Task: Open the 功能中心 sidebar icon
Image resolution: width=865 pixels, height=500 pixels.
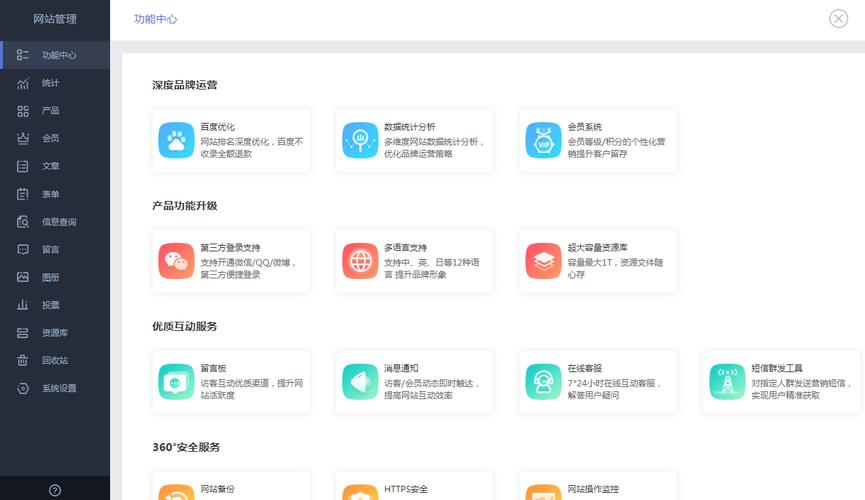Action: click(23, 55)
